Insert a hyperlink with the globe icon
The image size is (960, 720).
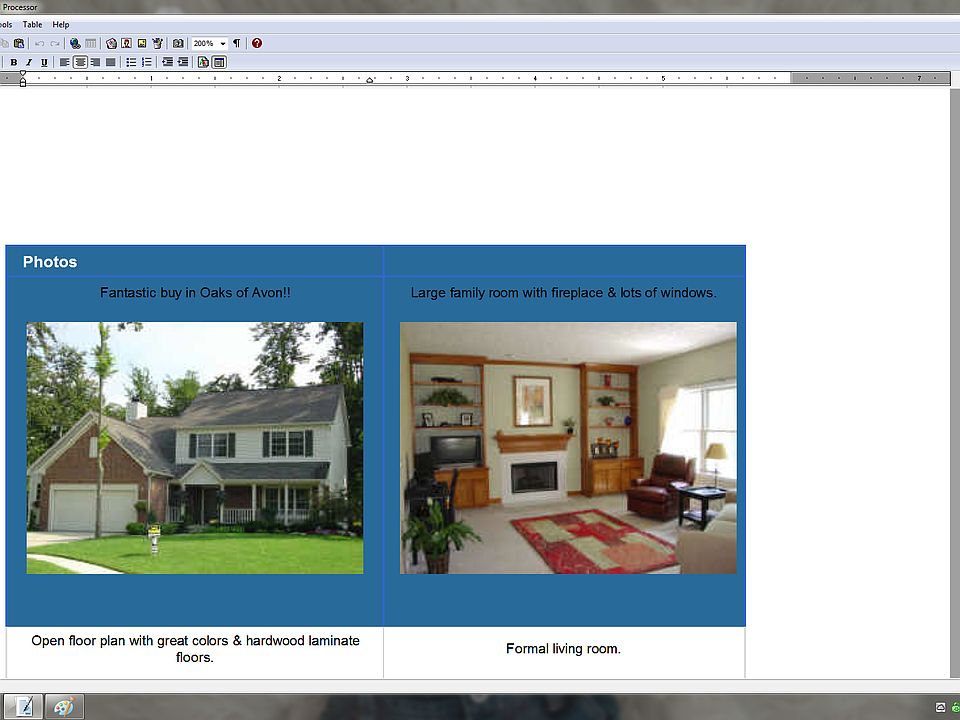[x=75, y=43]
